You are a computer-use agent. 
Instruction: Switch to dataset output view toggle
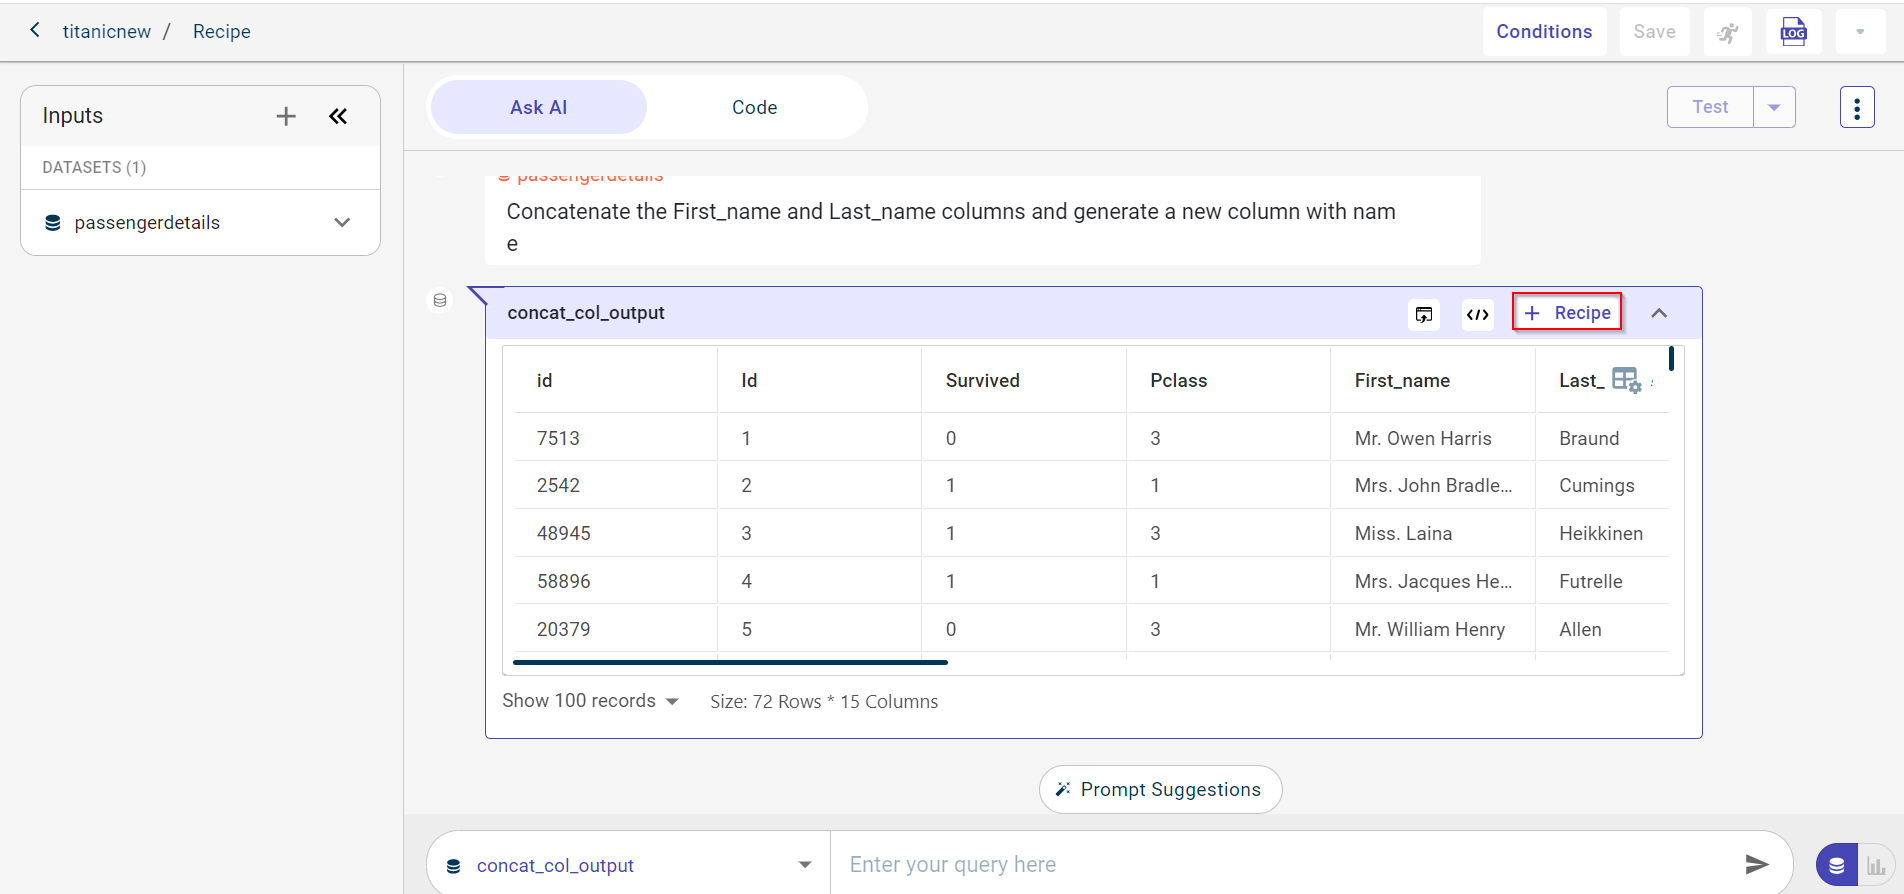tap(1837, 865)
